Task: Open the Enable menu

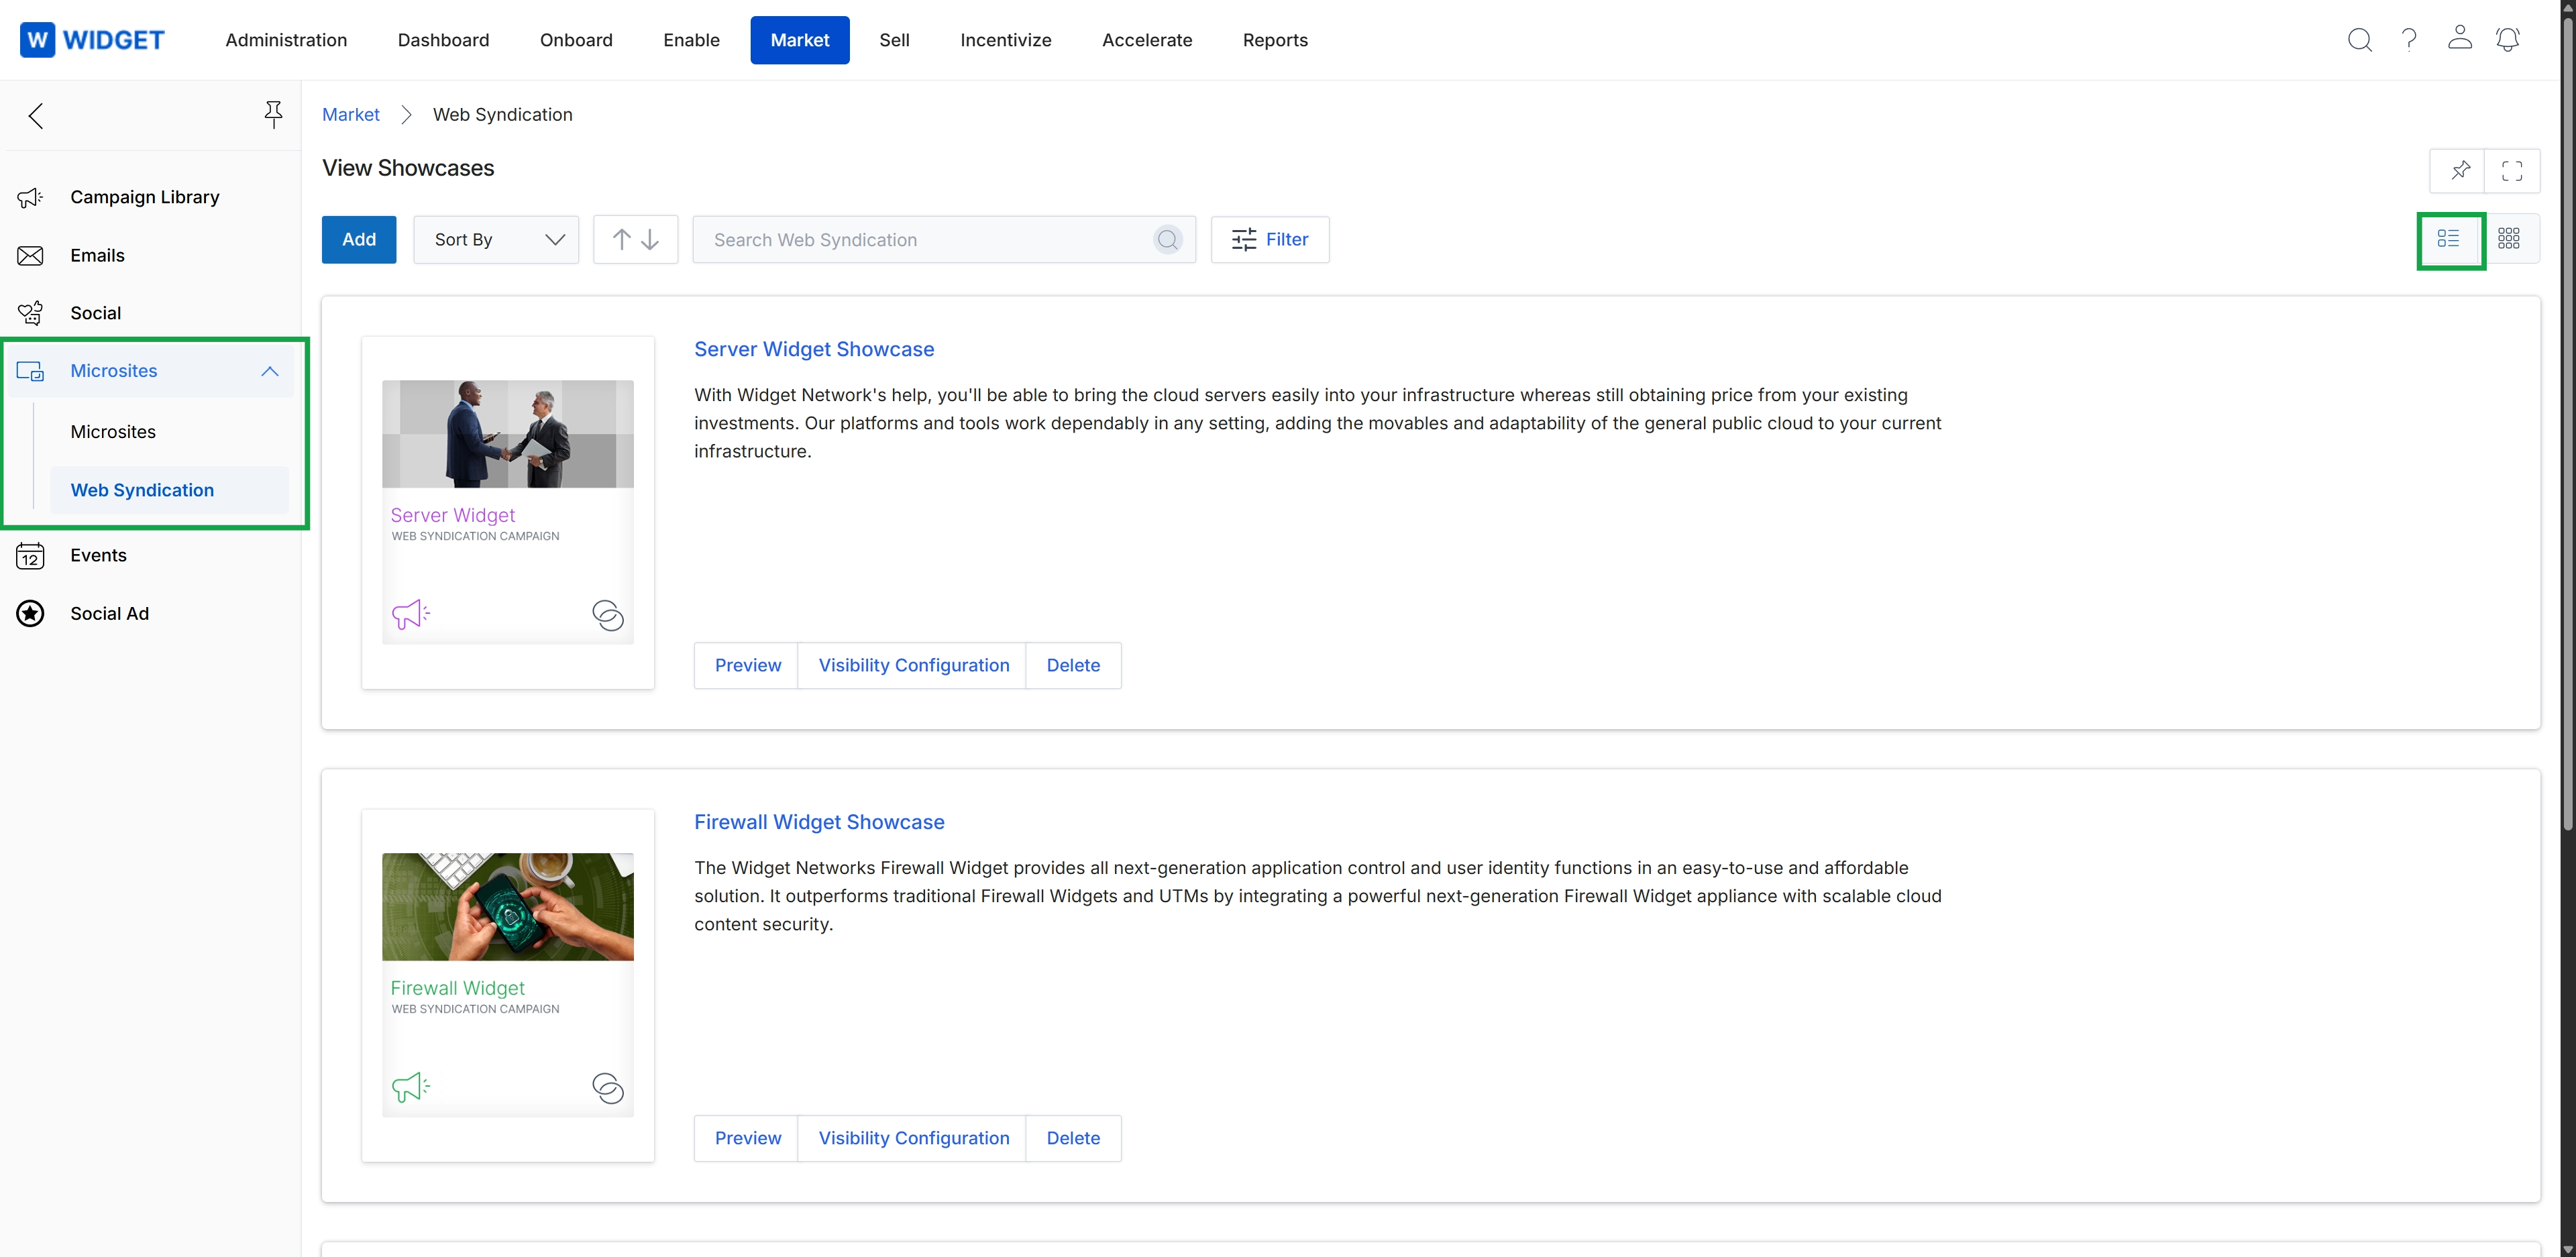Action: [x=691, y=40]
